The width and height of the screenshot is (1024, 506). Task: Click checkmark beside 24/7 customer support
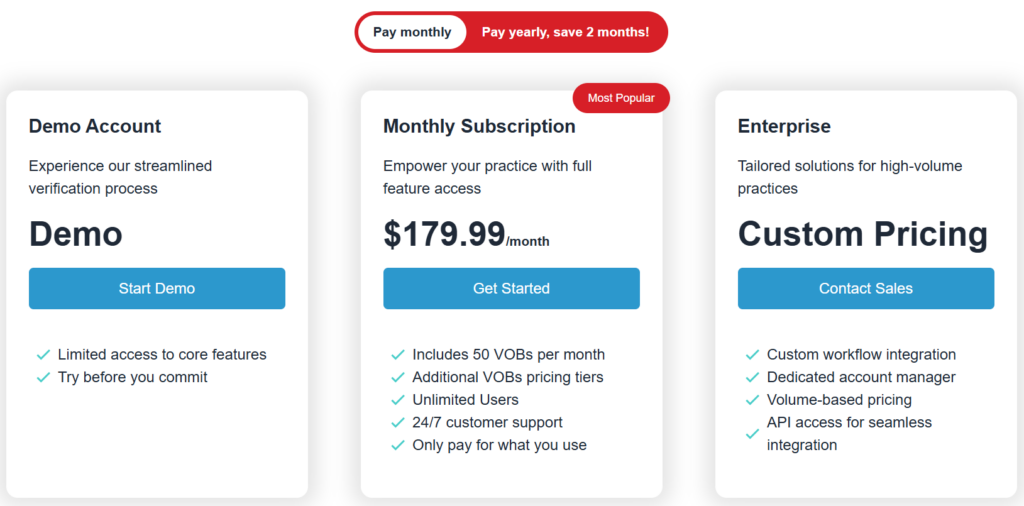point(398,423)
